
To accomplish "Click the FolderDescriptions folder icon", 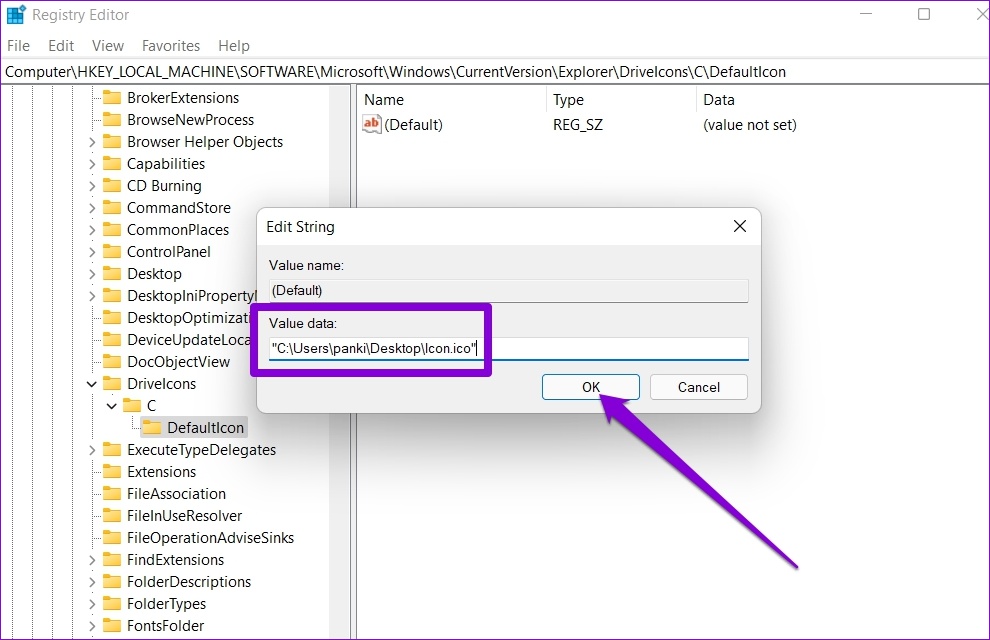I will point(112,581).
